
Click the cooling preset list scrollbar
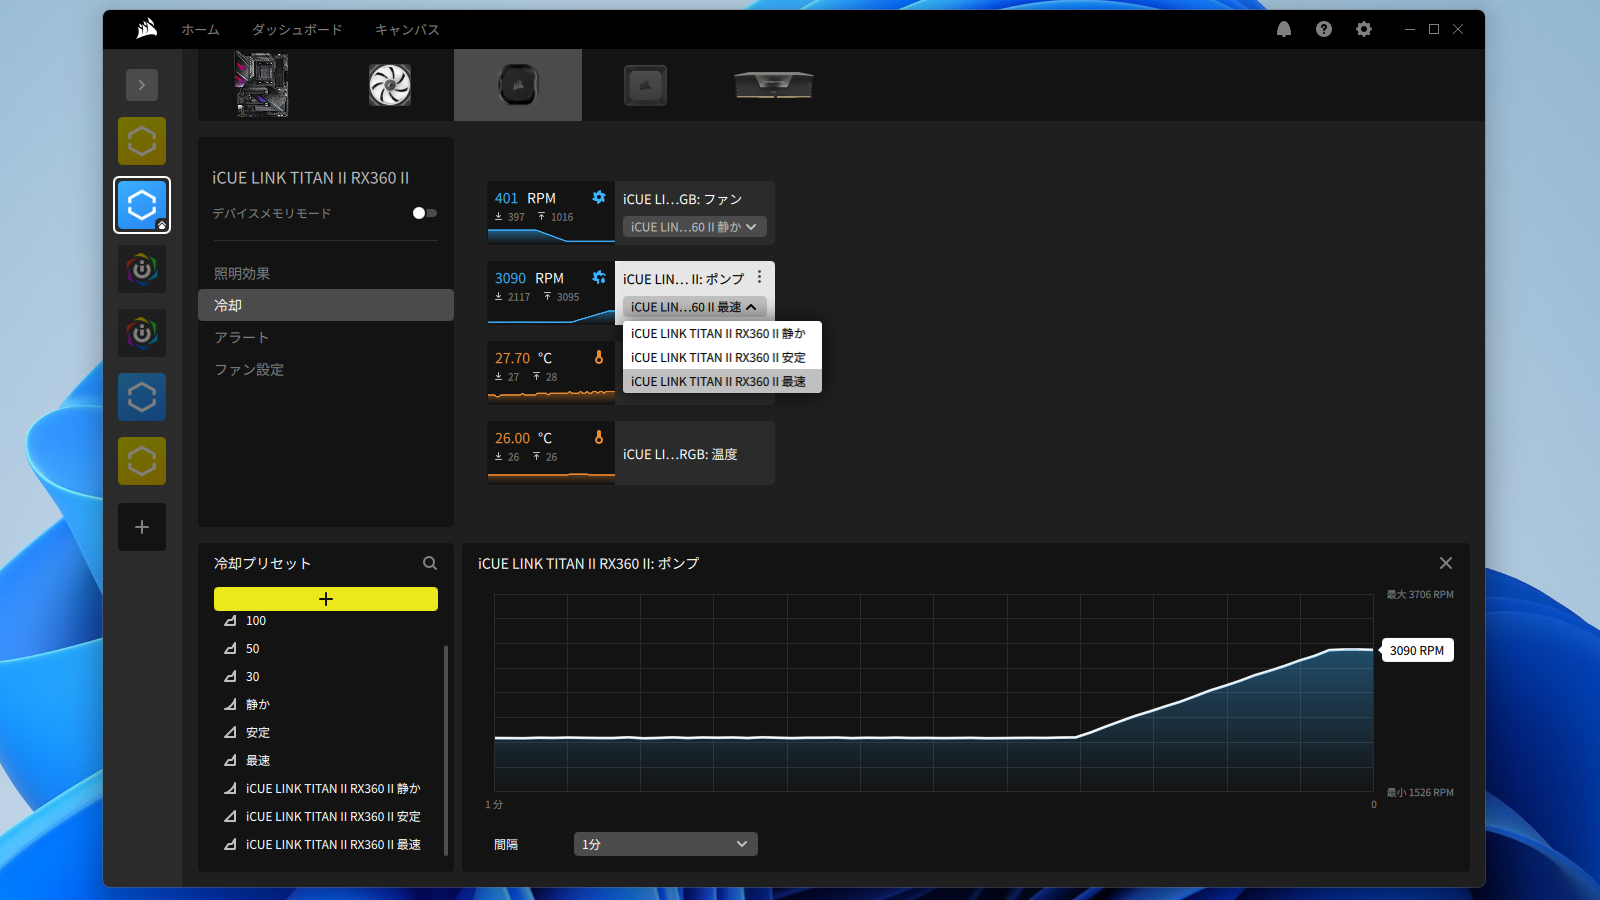[446, 750]
